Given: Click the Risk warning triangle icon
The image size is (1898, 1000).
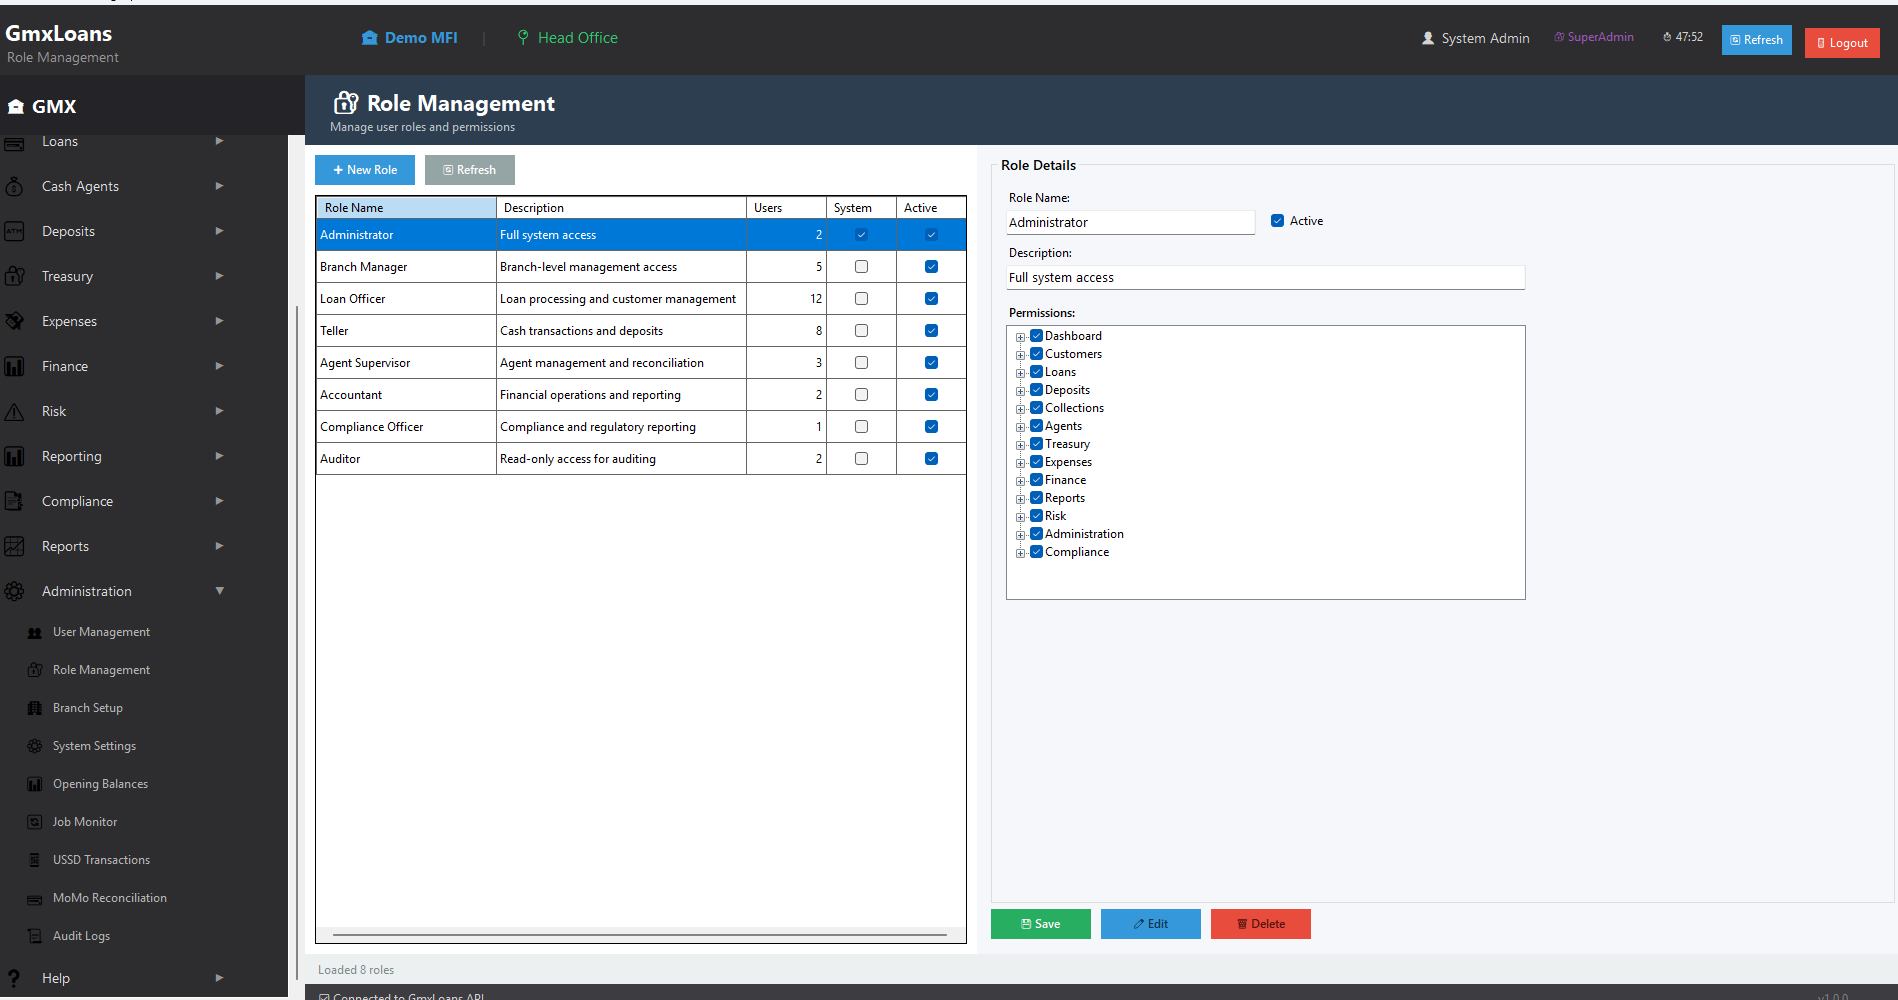Looking at the screenshot, I should [x=14, y=411].
